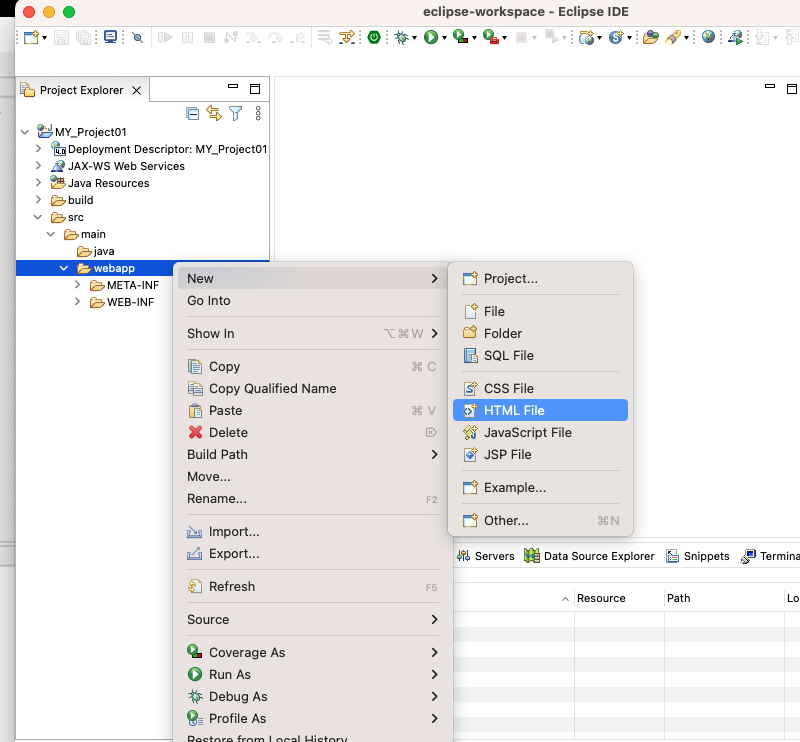800x742 pixels.
Task: Switch to the Data Source Explorer tab
Action: (589, 556)
